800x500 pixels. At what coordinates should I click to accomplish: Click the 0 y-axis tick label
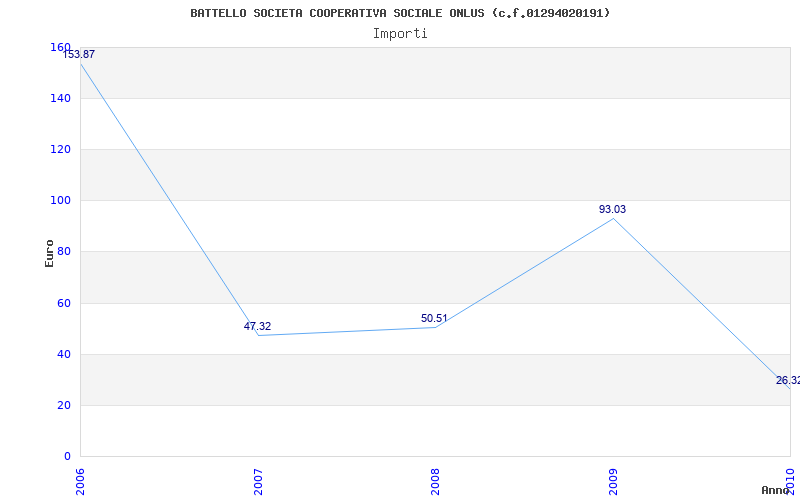[67, 456]
